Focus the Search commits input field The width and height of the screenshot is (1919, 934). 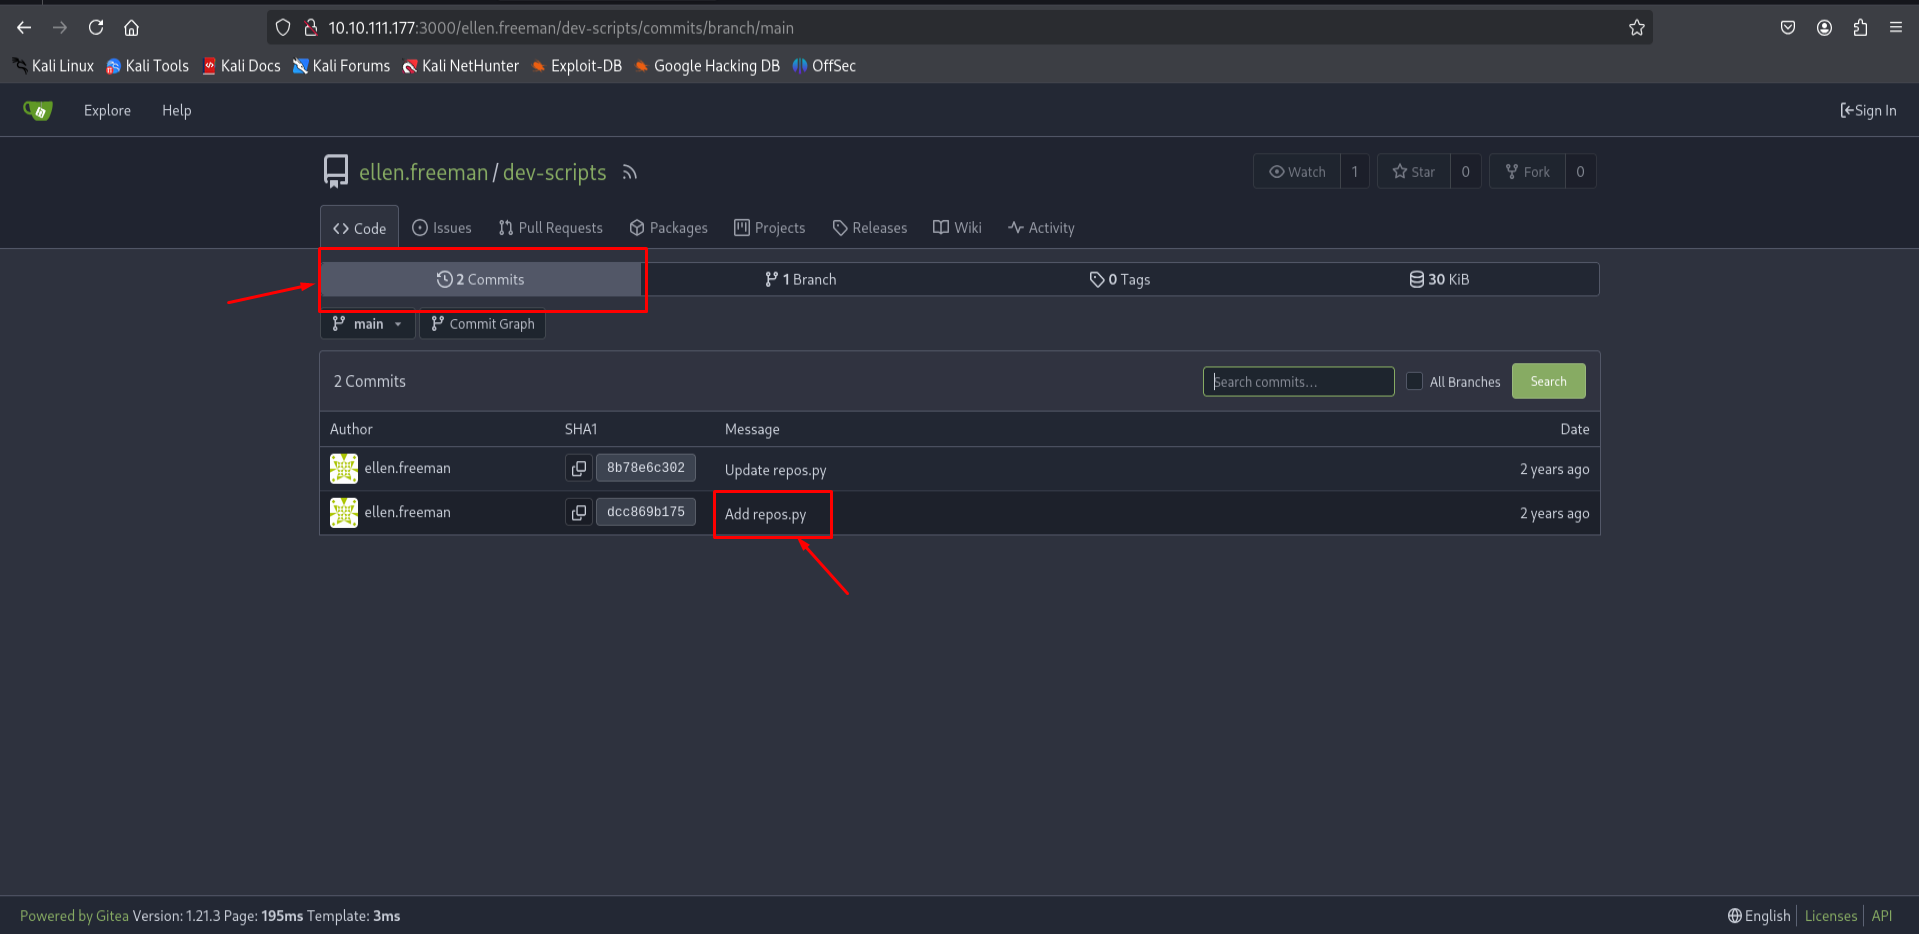tap(1298, 381)
